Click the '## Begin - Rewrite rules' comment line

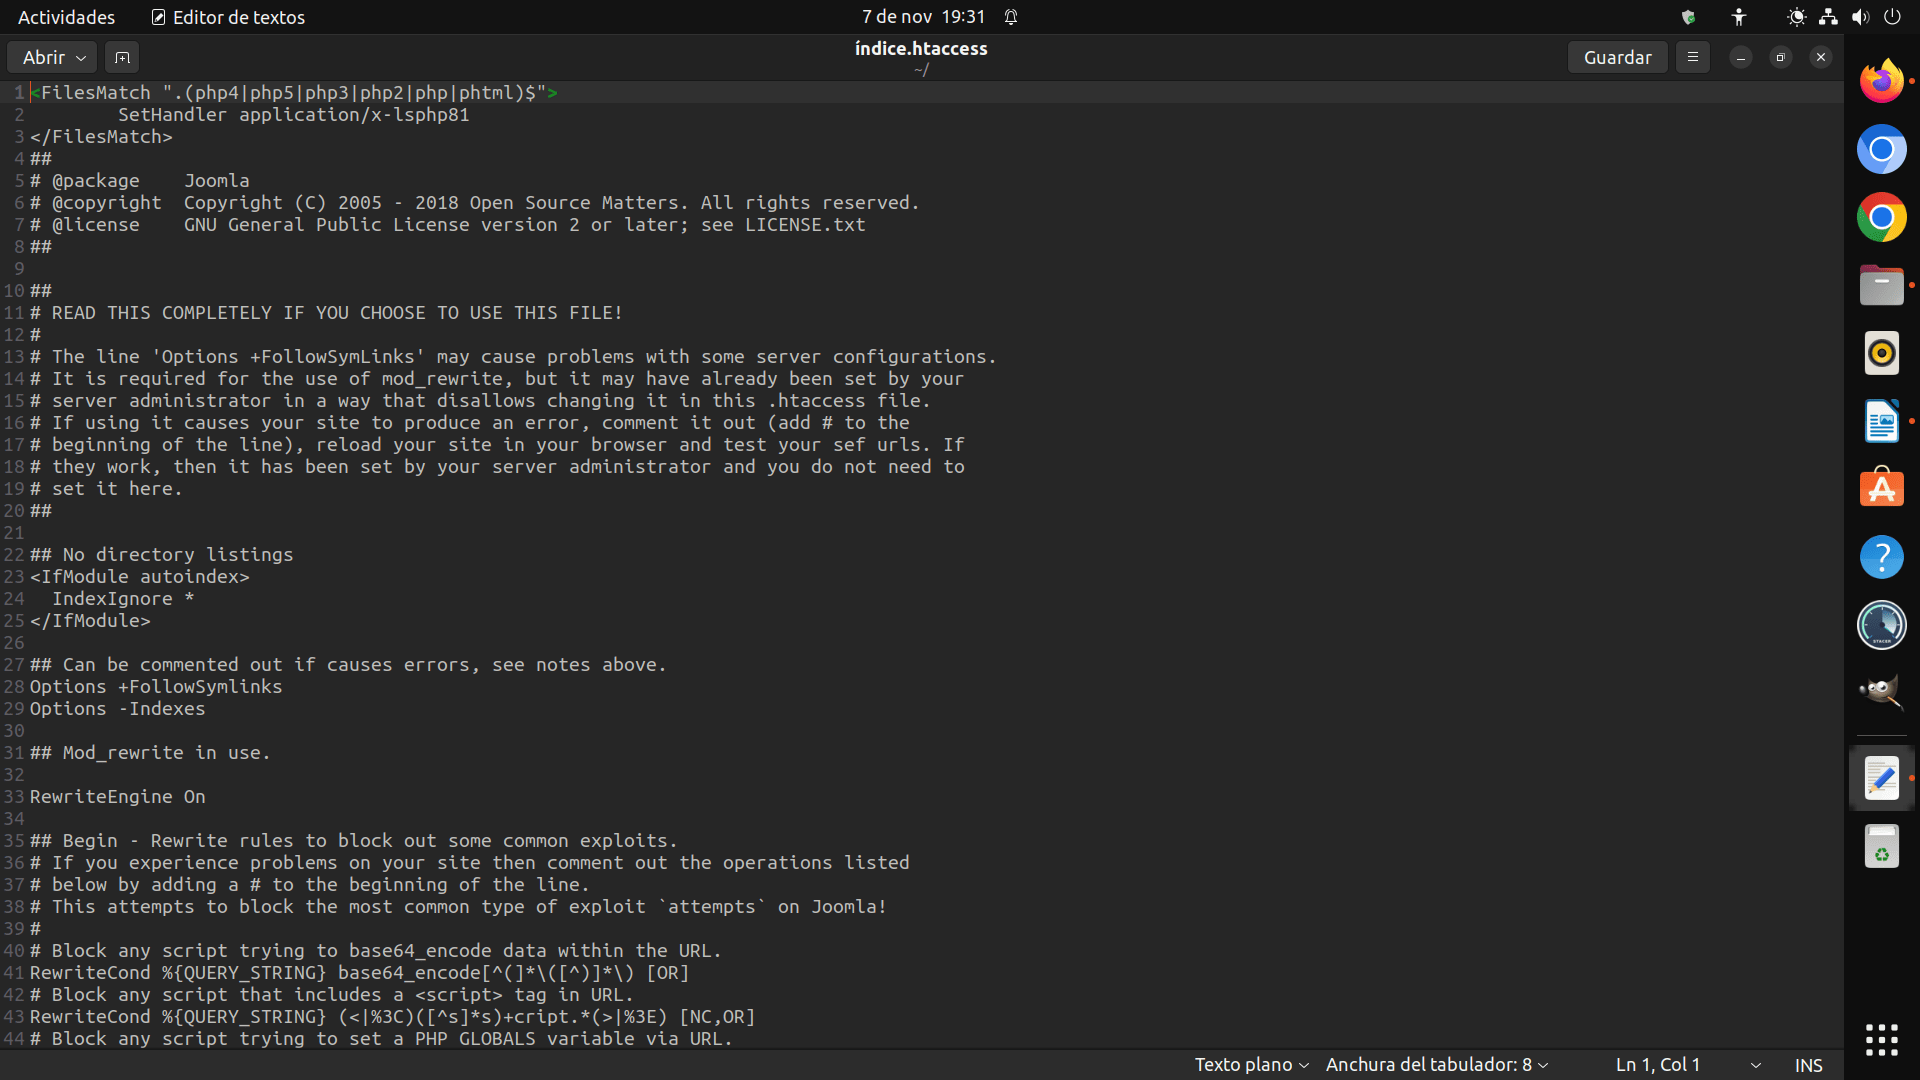(x=354, y=841)
